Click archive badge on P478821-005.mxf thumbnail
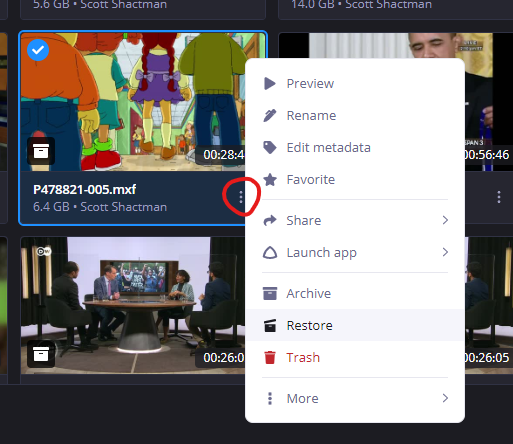The width and height of the screenshot is (513, 444). click(x=41, y=151)
